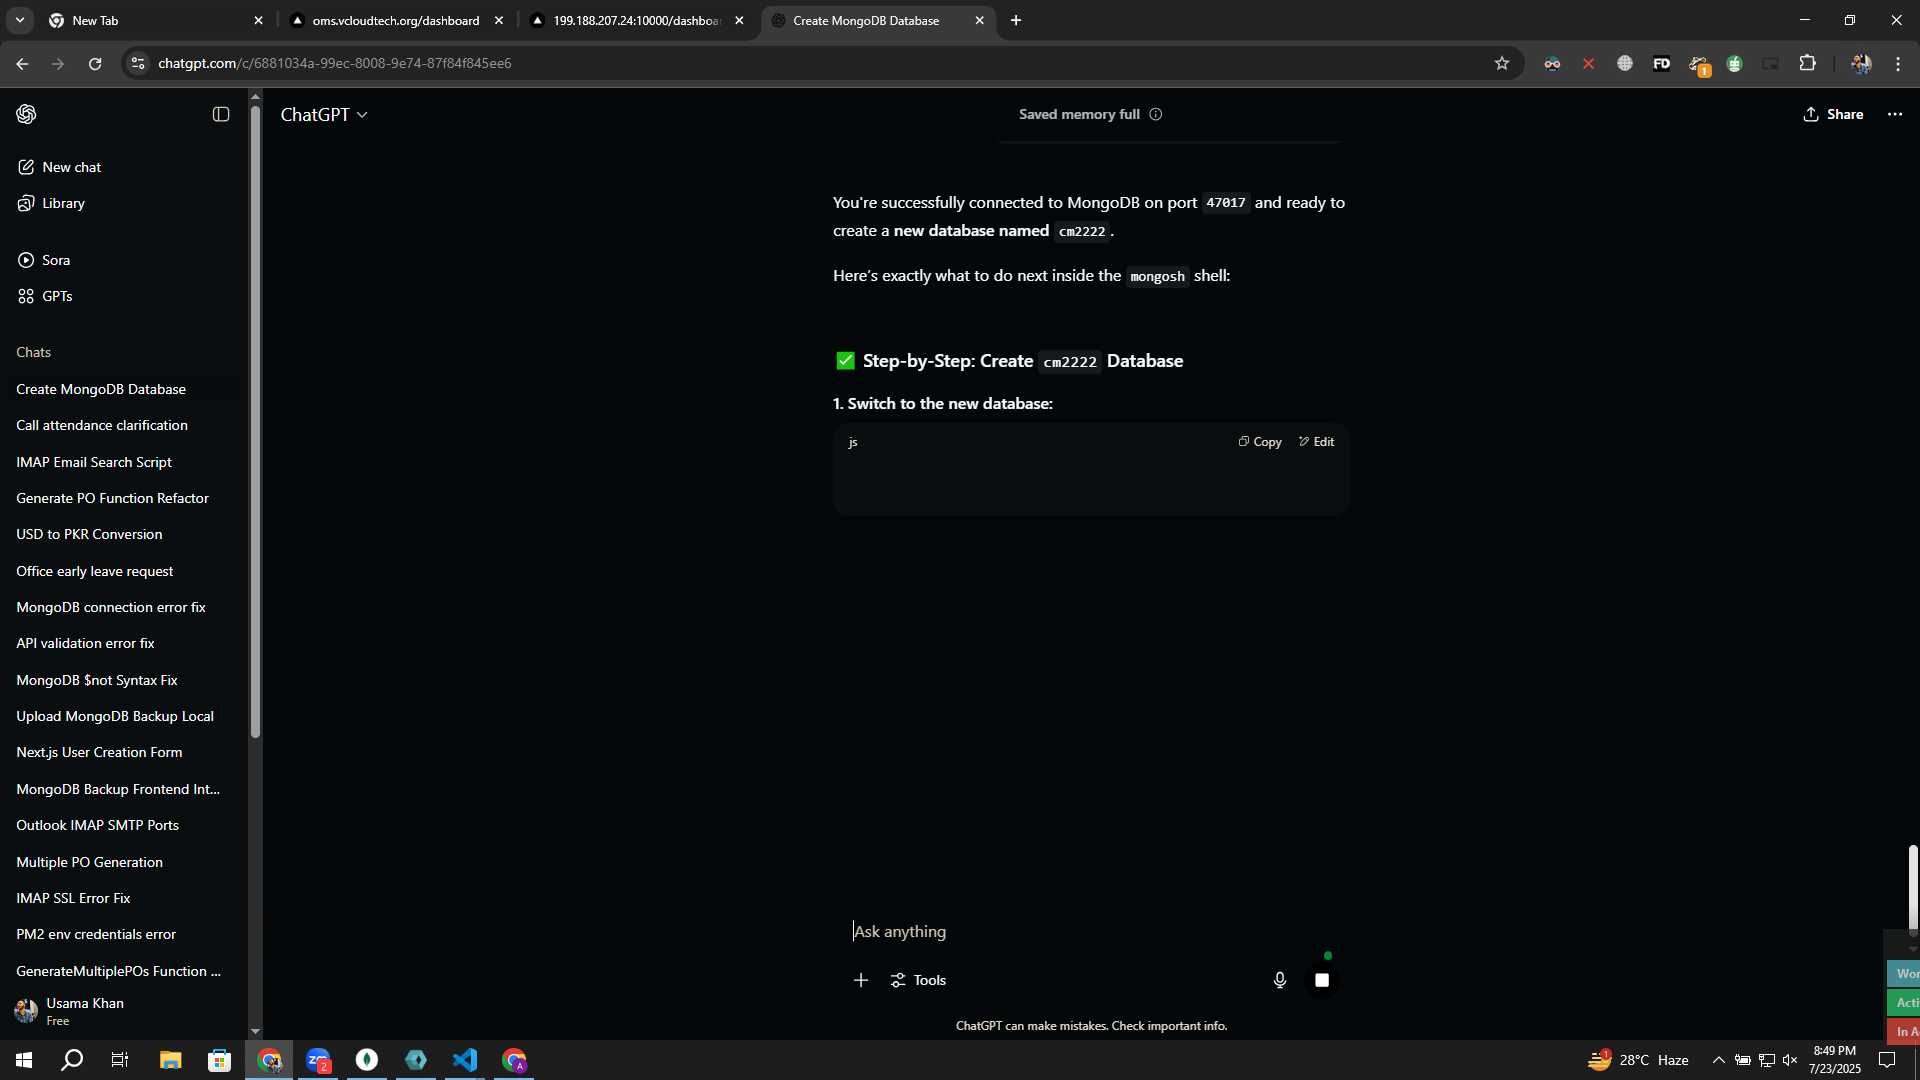Open the Chrome three-dot menu
Screen dimensions: 1920x1080
(1898, 63)
